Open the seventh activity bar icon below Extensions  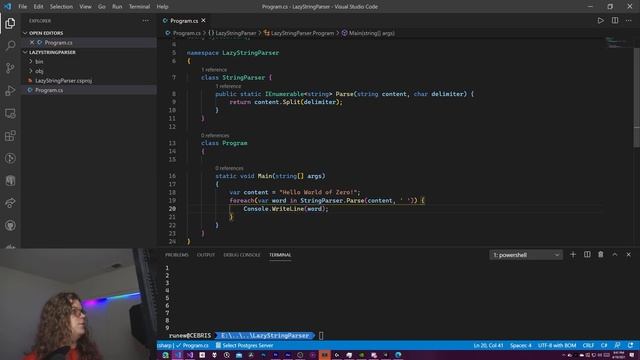coord(10,180)
